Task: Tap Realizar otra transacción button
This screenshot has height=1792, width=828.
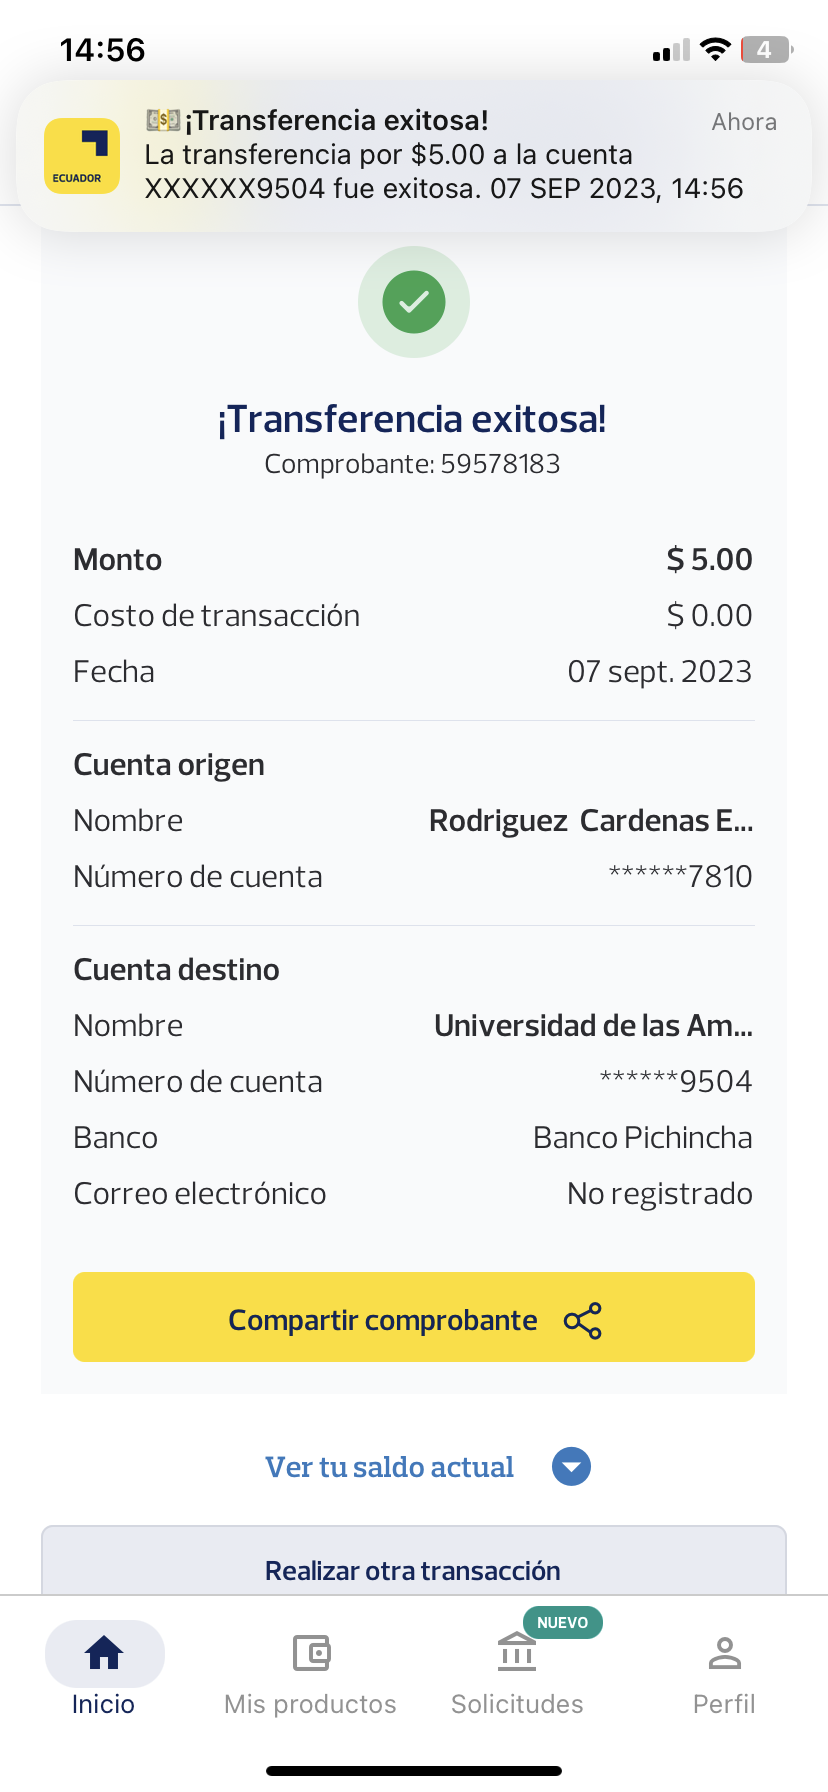Action: (x=413, y=1570)
